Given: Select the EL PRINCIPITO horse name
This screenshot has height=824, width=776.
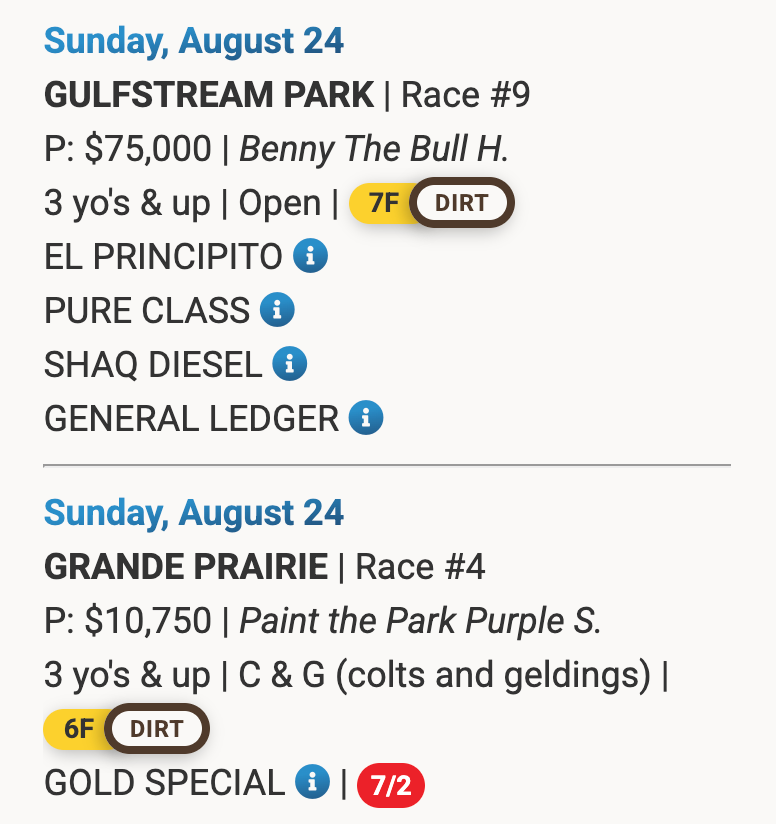Looking at the screenshot, I should click(x=163, y=256).
